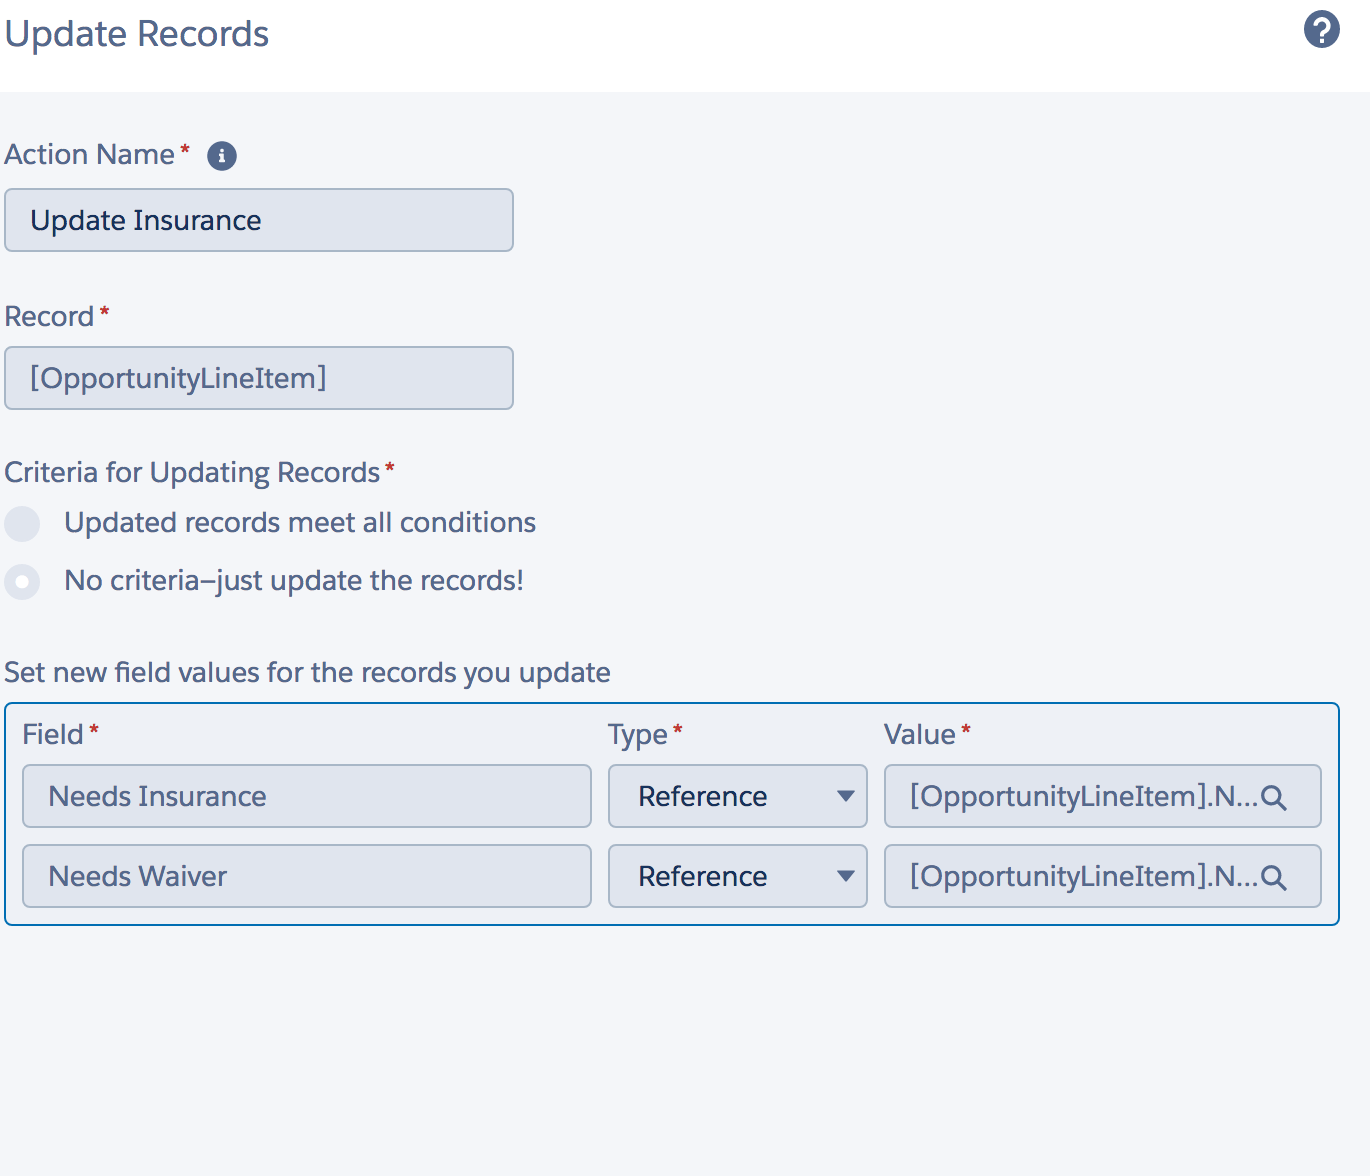This screenshot has height=1176, width=1370.
Task: Click the "Update Records" panel heading
Action: [x=137, y=34]
